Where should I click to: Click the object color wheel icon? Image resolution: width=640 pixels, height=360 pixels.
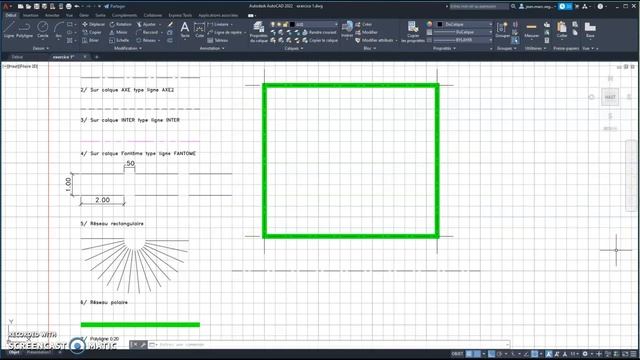[429, 24]
